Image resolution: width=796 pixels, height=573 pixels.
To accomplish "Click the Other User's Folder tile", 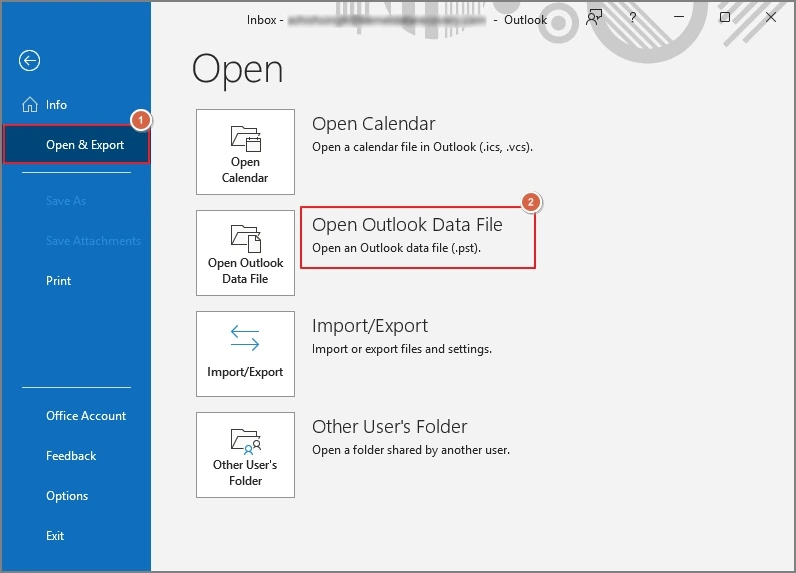I will pyautogui.click(x=245, y=455).
